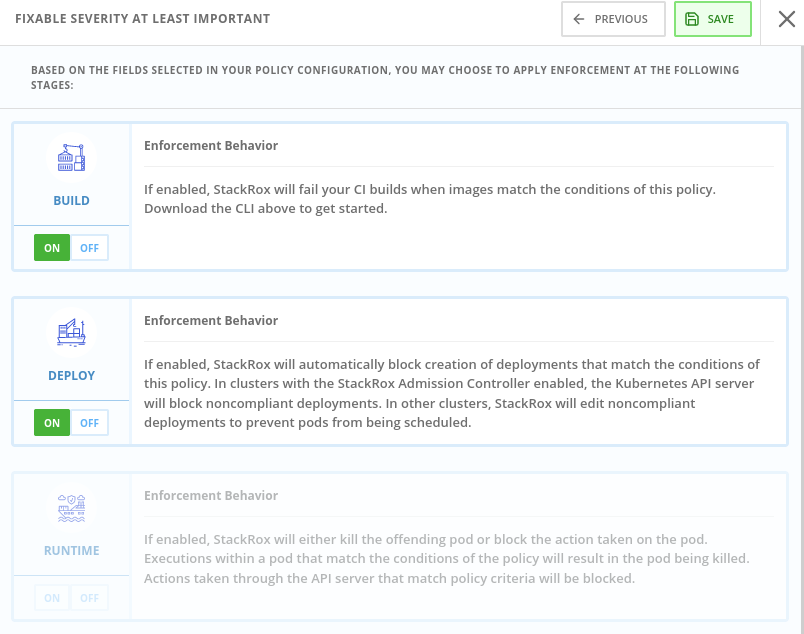
Task: Click the disabled Runtime ON toggle
Action: 52,598
